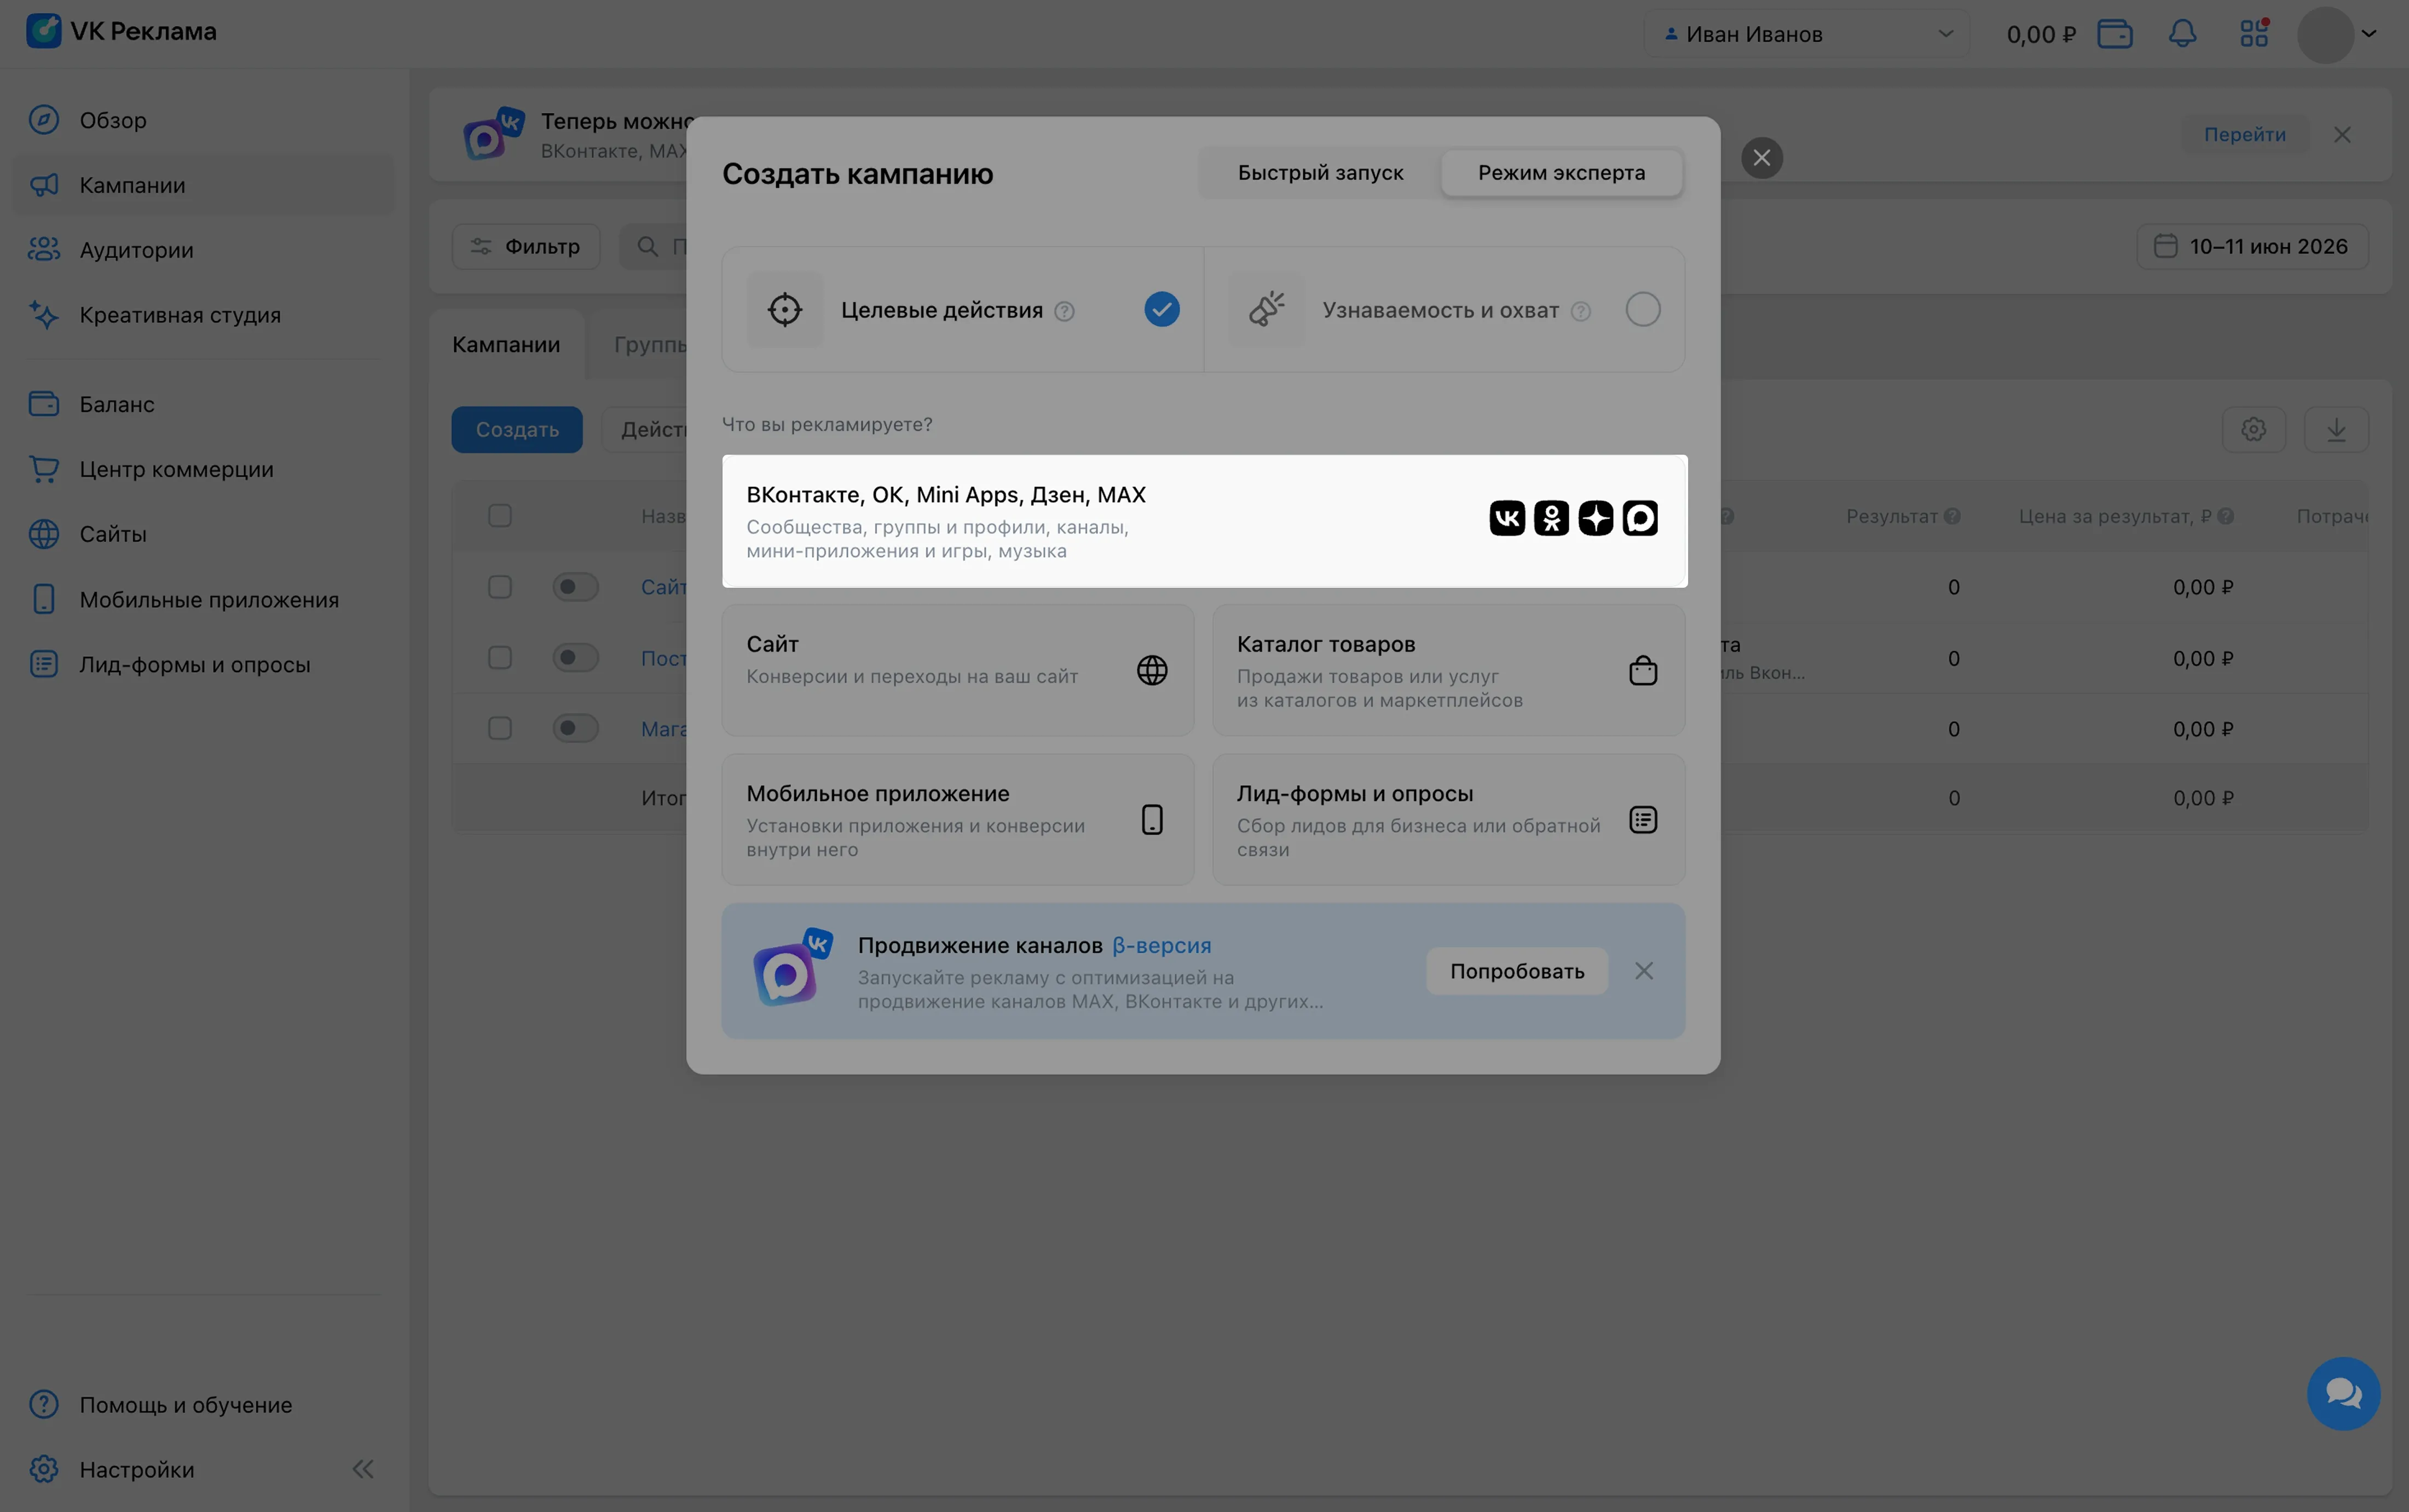The width and height of the screenshot is (2409, 1512).
Task: Choose the Мобильное приложение advertising option
Action: (958, 819)
